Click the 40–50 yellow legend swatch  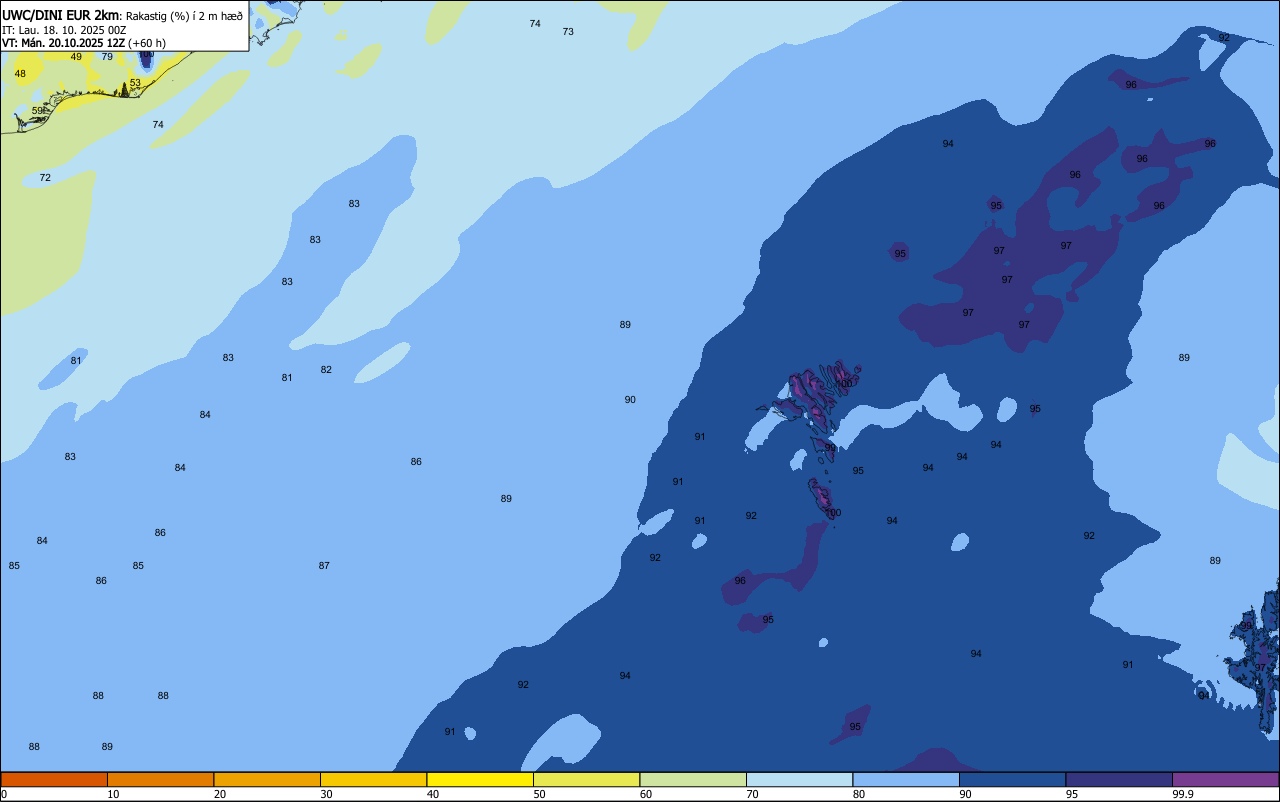point(480,779)
